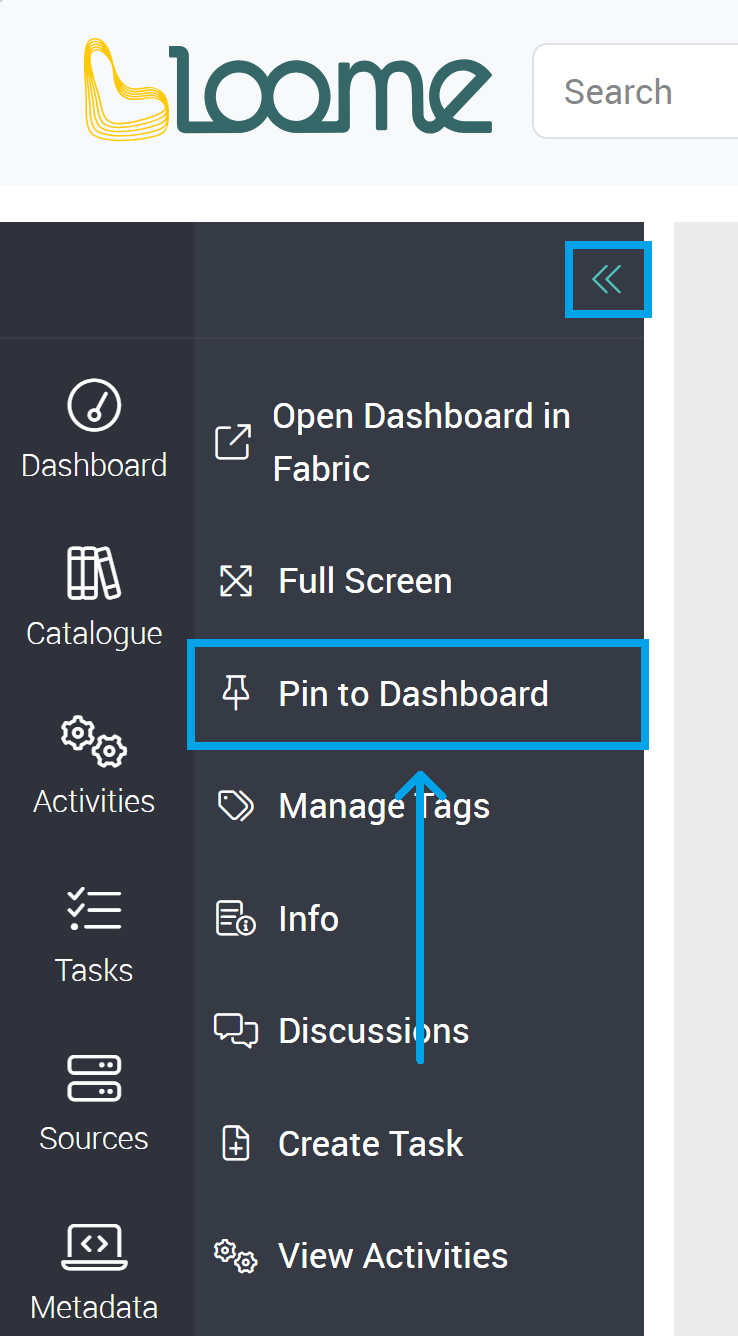Choose Manage Tags from the menu
The width and height of the screenshot is (738, 1336).
[384, 805]
